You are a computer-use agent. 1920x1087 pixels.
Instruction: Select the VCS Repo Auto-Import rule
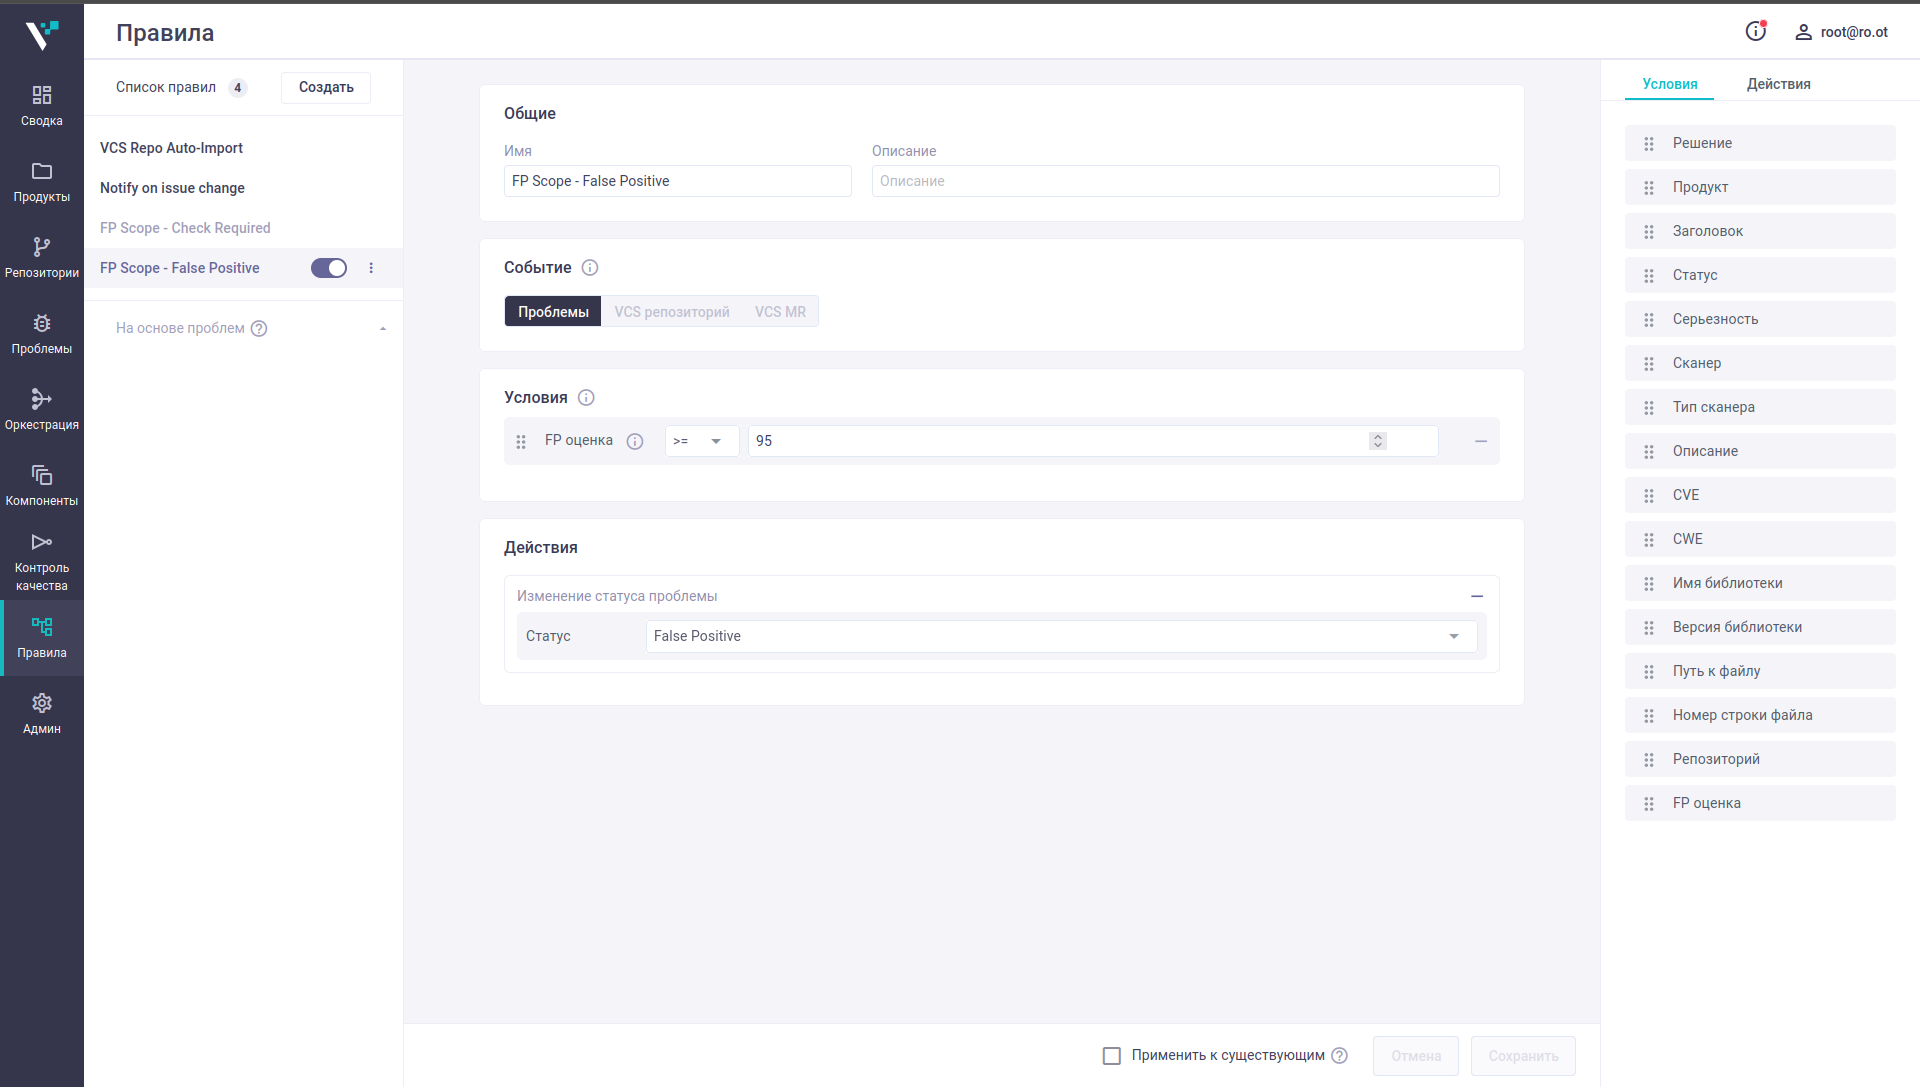(x=171, y=148)
